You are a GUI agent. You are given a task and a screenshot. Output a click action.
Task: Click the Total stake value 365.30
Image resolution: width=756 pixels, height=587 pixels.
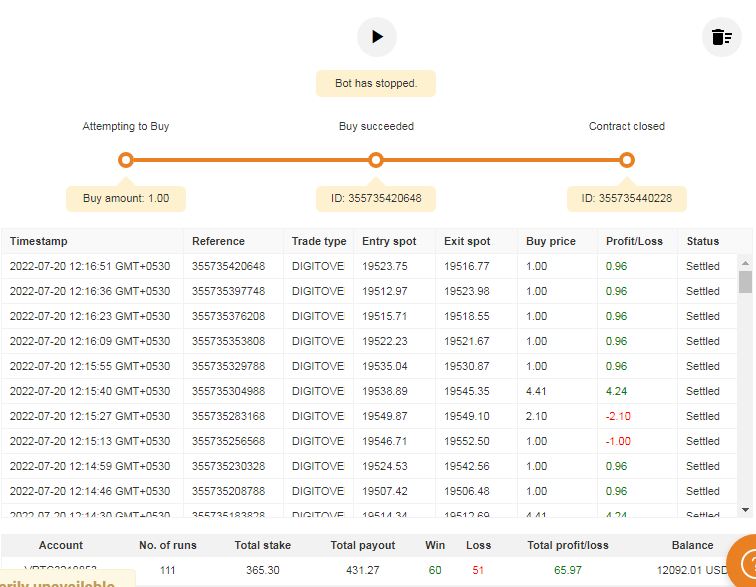[x=263, y=570]
